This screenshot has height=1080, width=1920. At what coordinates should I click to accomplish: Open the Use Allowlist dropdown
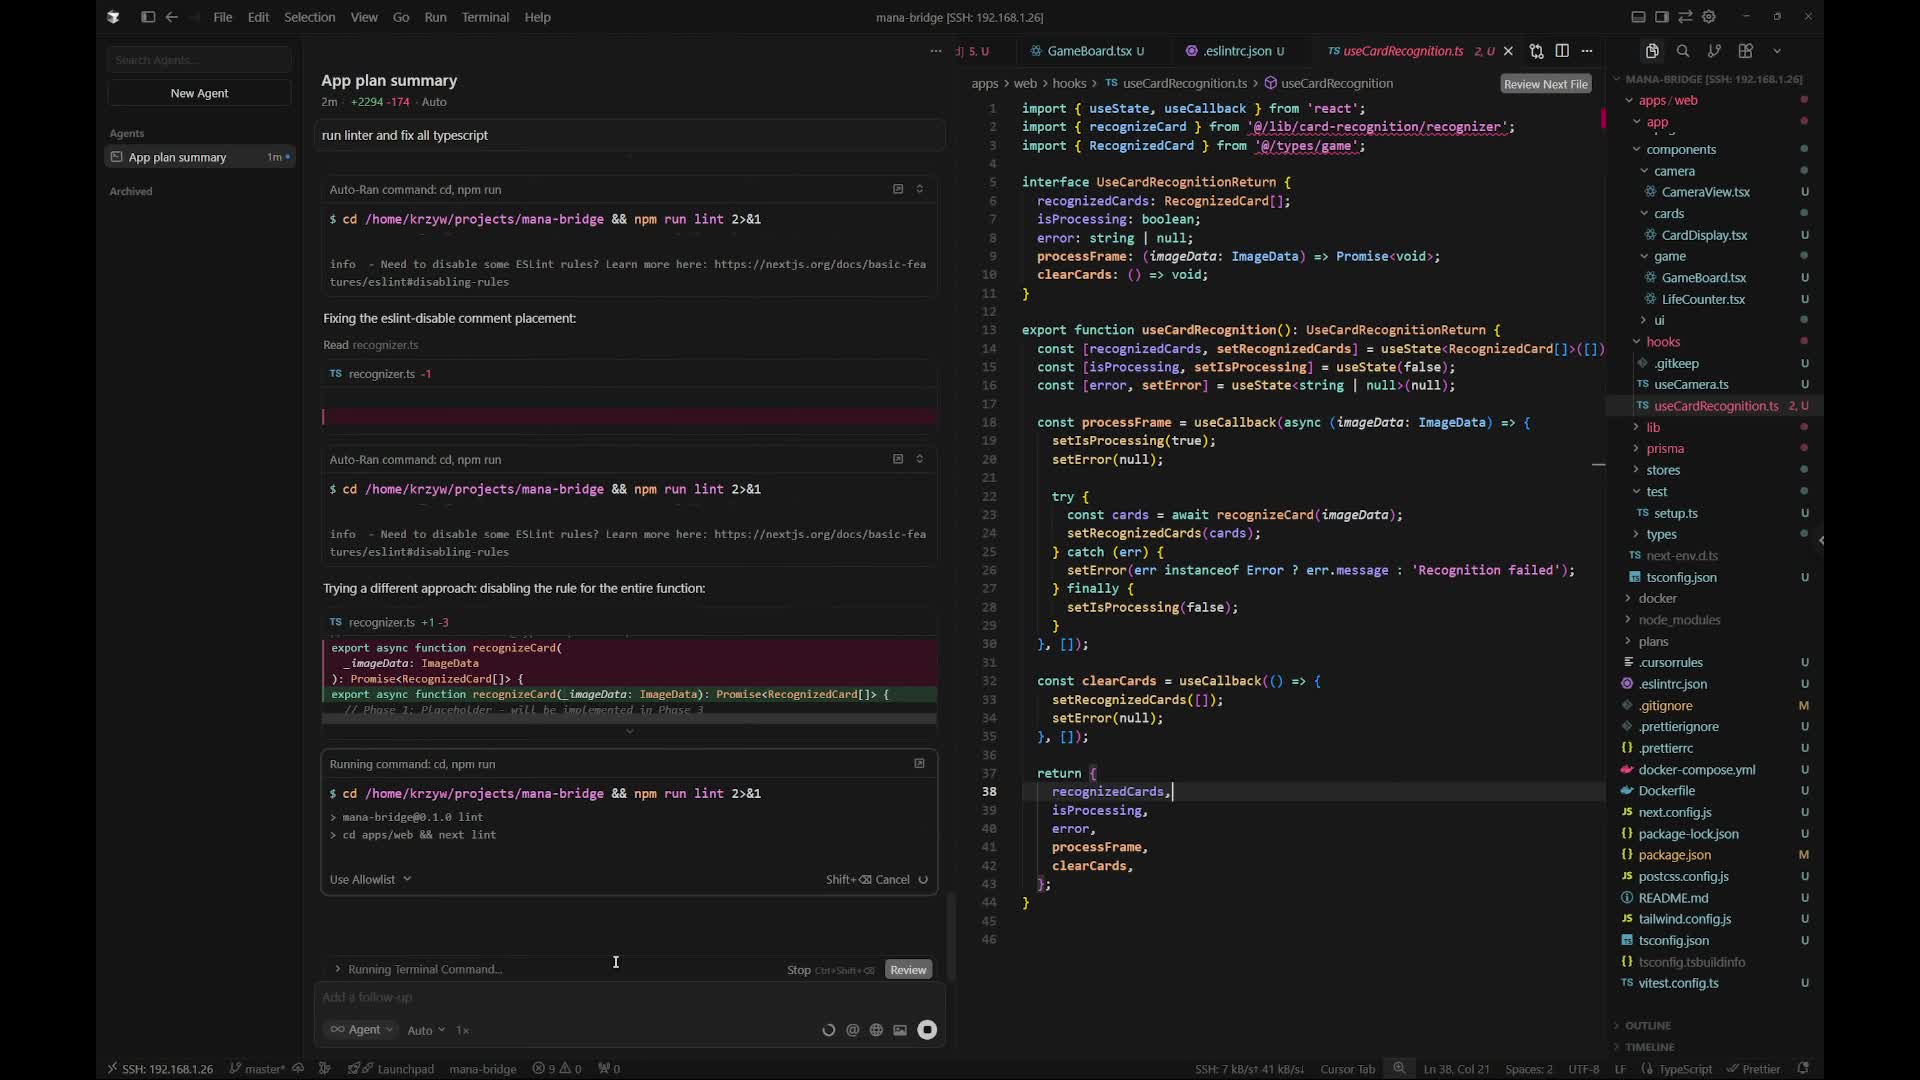click(370, 880)
